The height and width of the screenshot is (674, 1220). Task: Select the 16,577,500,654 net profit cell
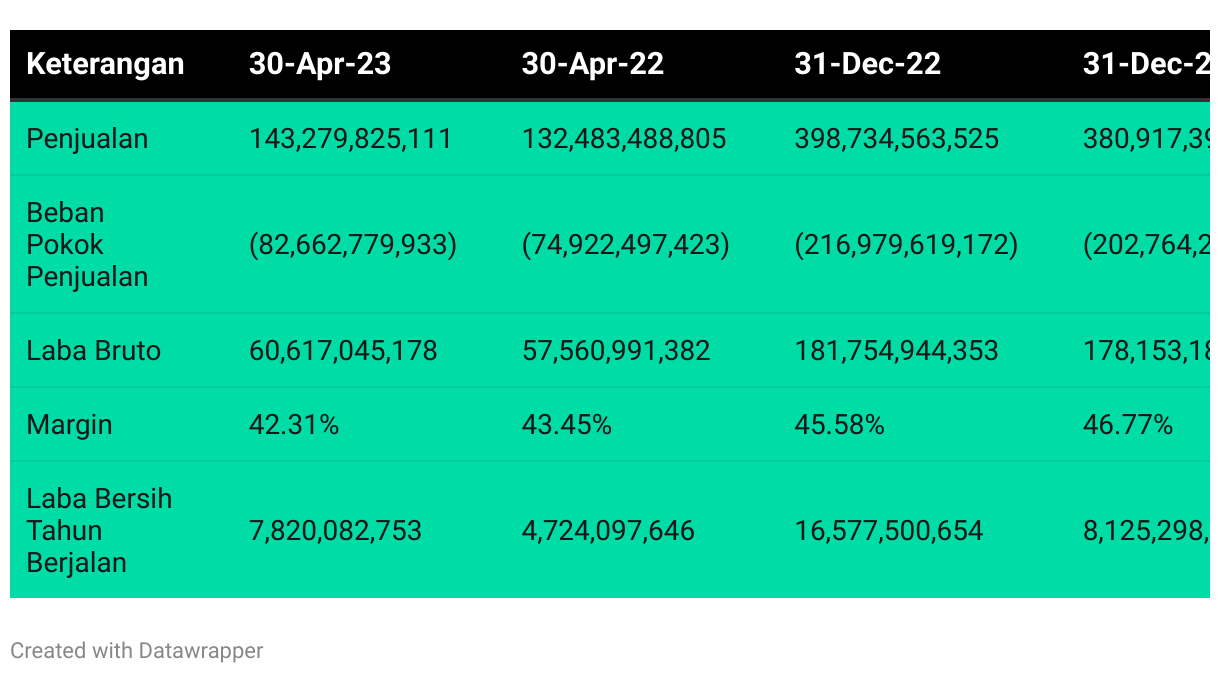[x=889, y=530]
